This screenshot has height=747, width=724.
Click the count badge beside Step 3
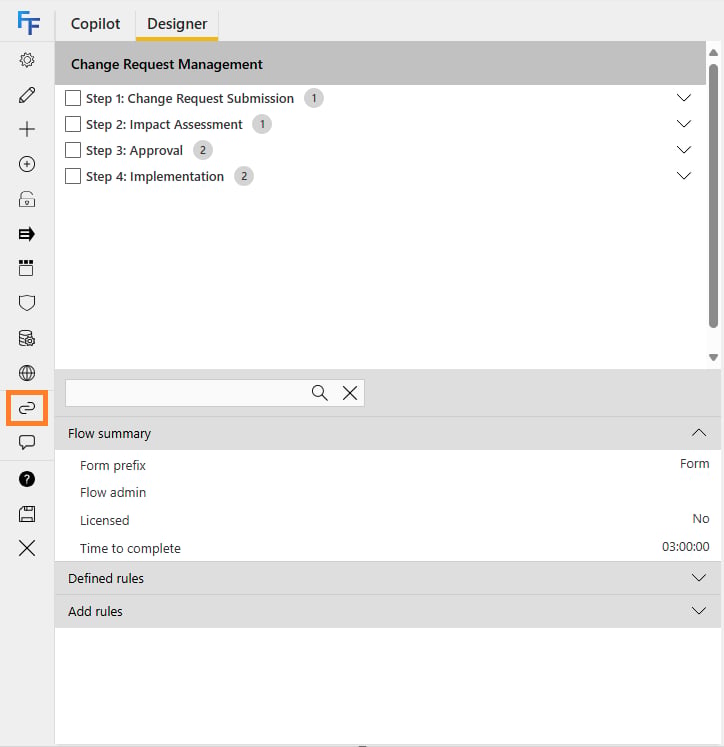[203, 150]
